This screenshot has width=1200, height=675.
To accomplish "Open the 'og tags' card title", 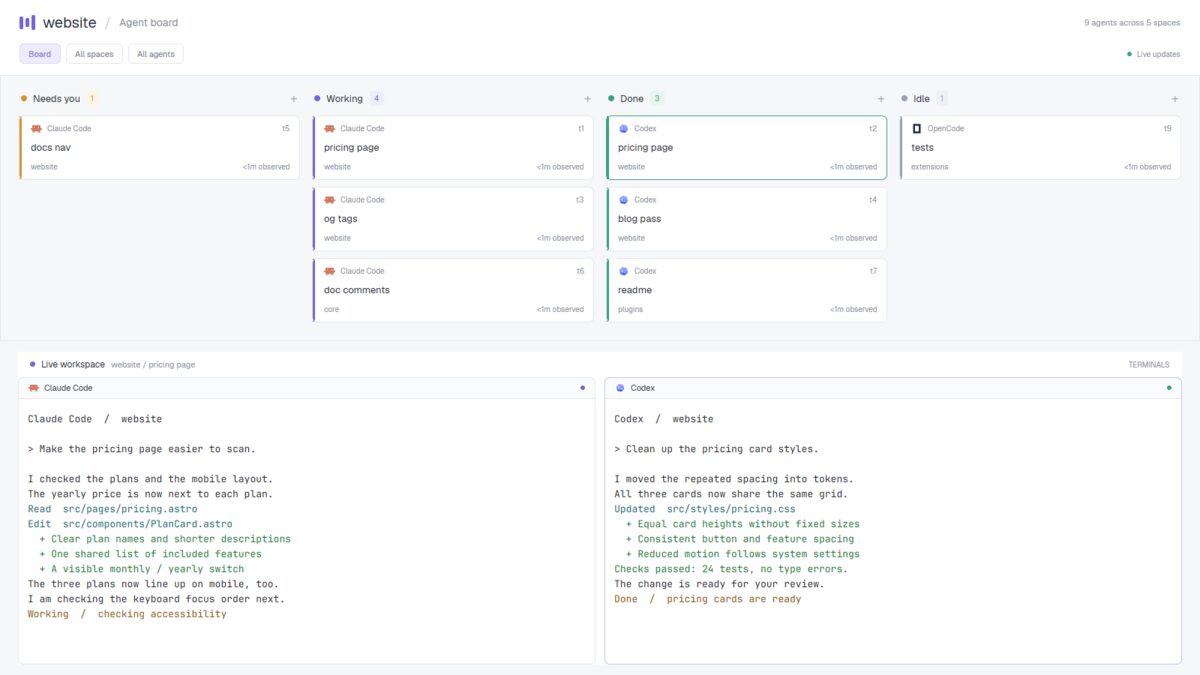I will 341,219.
